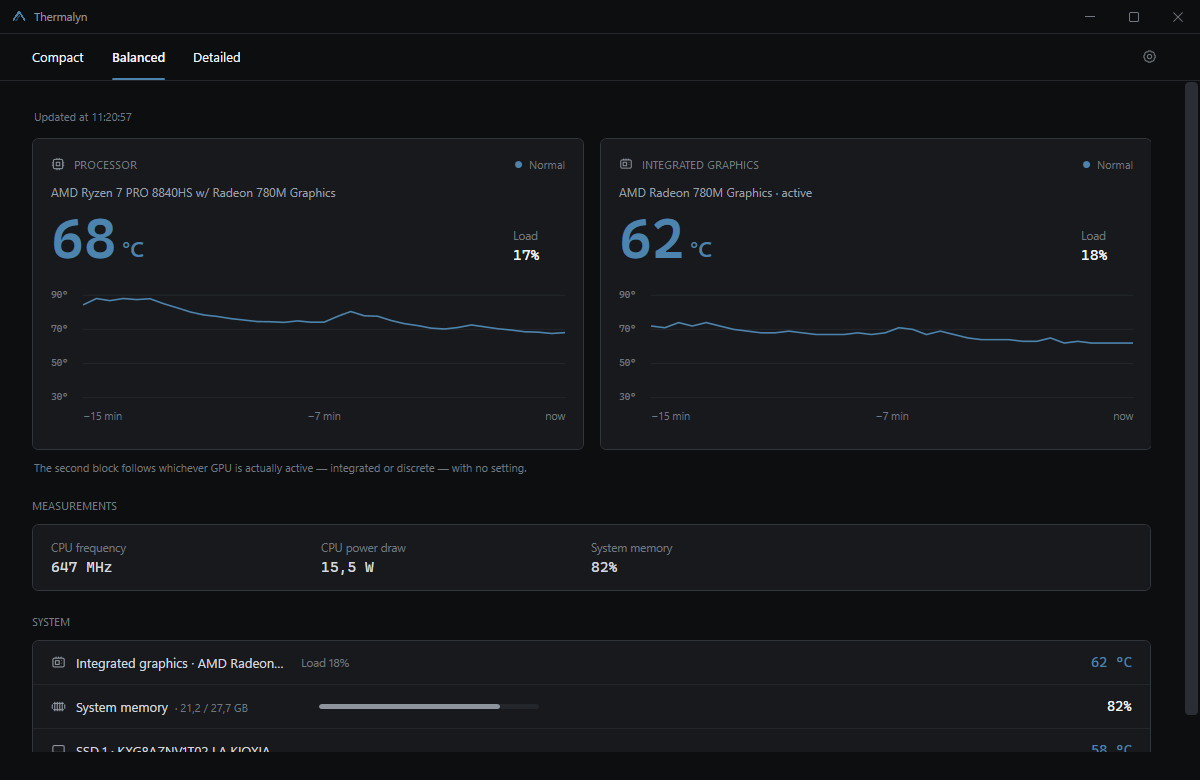
Task: Click the Processor chip icon
Action: (x=58, y=164)
